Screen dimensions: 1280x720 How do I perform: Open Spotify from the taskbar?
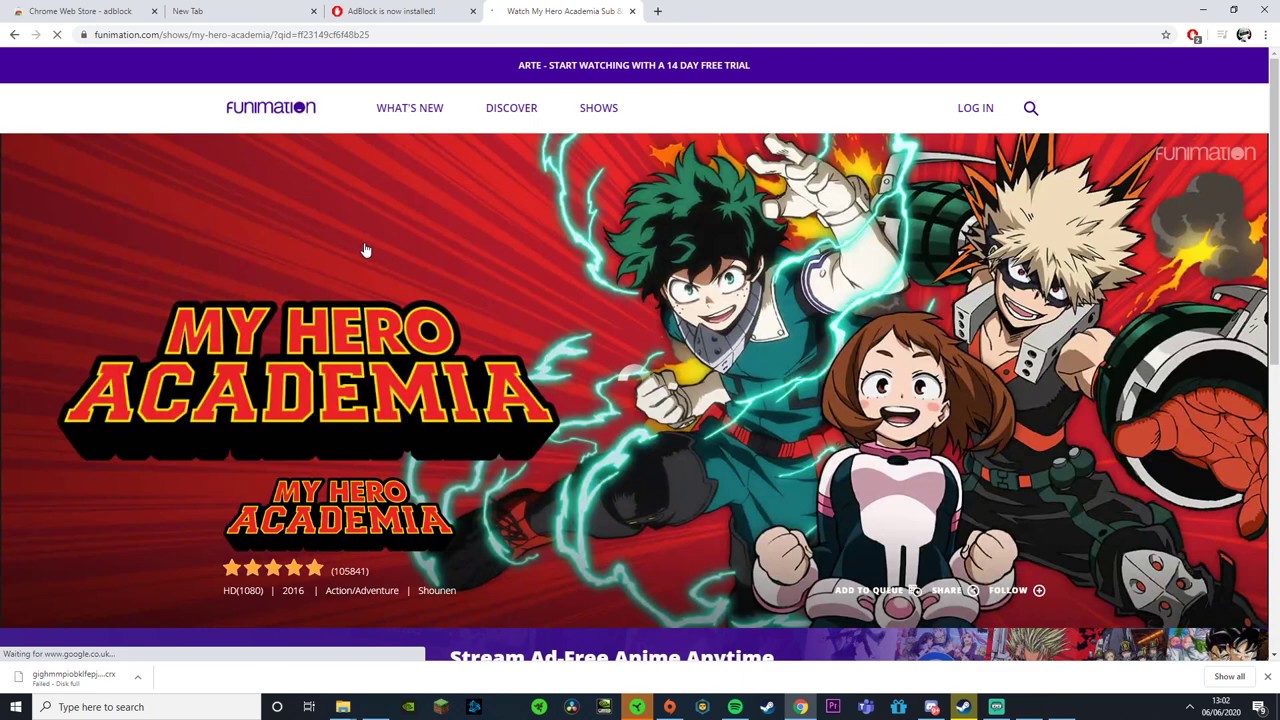coord(735,707)
